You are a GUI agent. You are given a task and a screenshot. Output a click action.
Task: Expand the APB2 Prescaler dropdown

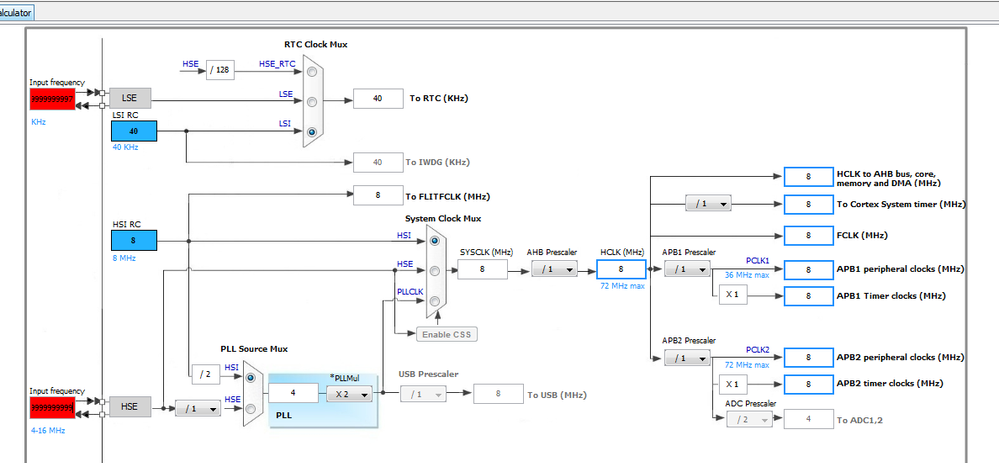687,358
